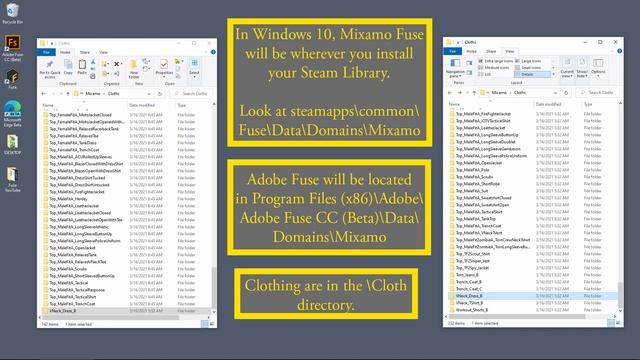Click Back arrow in right Cloth window

click(x=450, y=93)
